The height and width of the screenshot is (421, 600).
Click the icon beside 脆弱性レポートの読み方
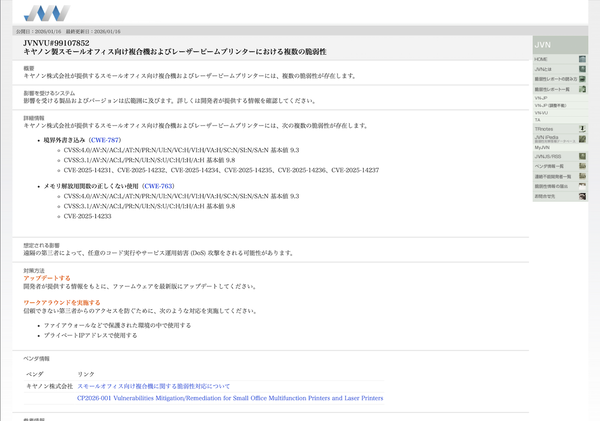click(582, 79)
